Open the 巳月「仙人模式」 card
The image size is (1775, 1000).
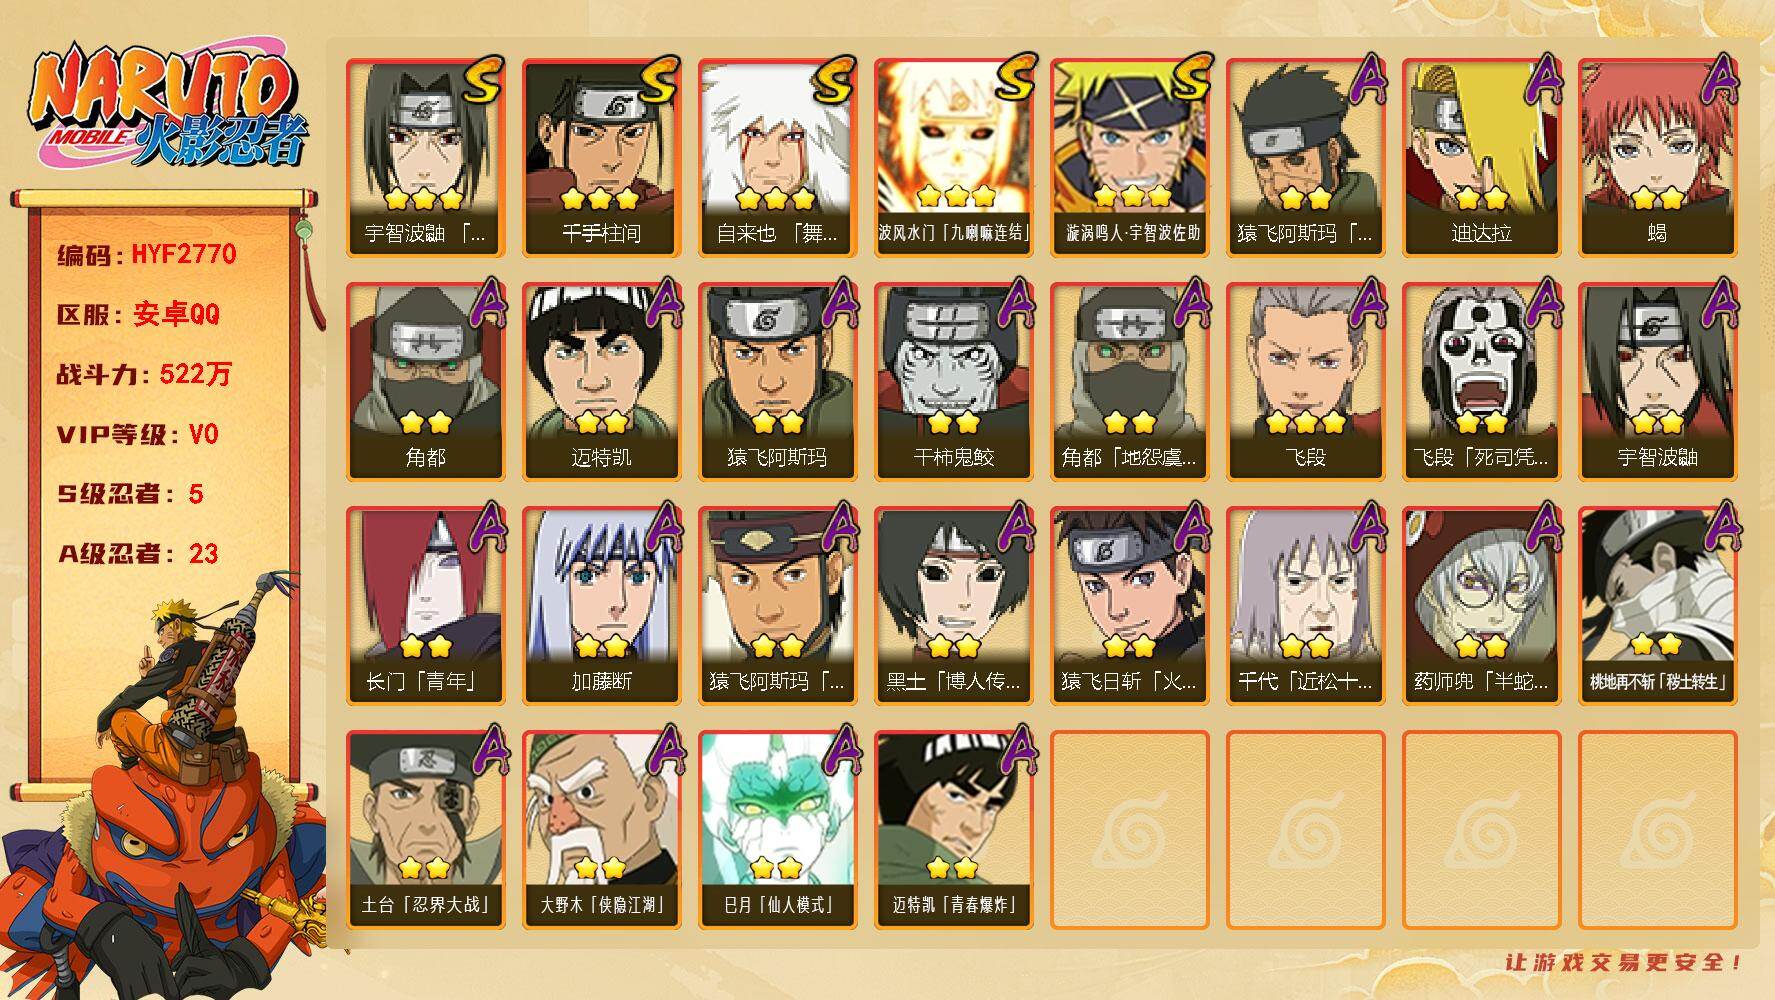777,830
